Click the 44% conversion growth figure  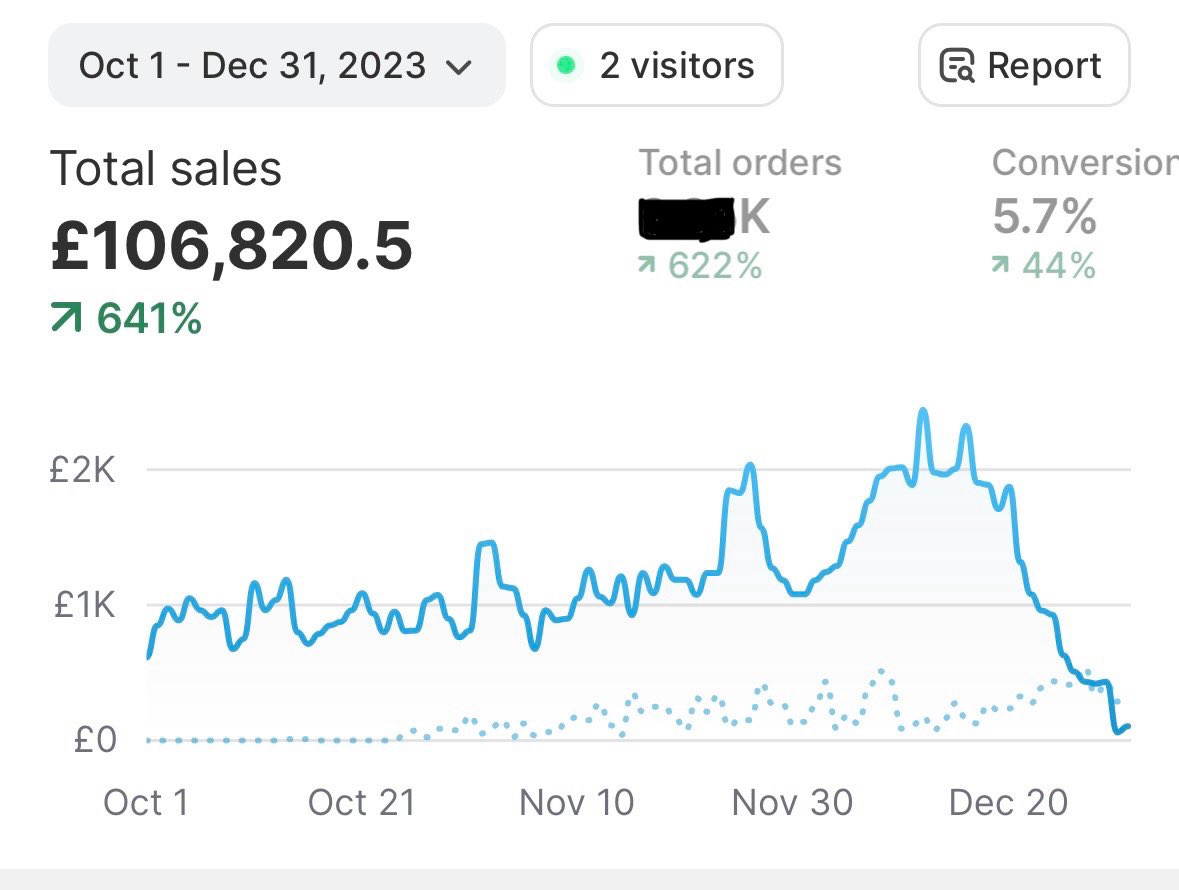pyautogui.click(x=1059, y=265)
